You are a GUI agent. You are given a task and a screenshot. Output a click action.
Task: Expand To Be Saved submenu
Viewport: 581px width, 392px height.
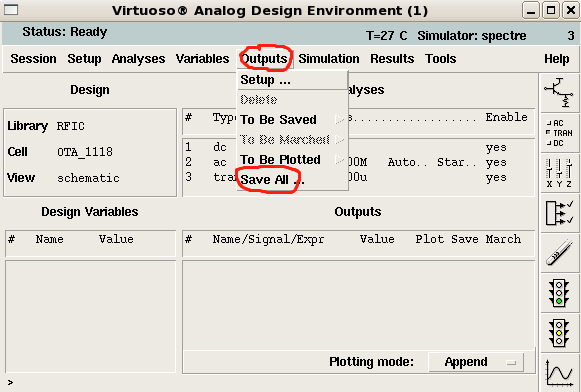click(x=292, y=120)
